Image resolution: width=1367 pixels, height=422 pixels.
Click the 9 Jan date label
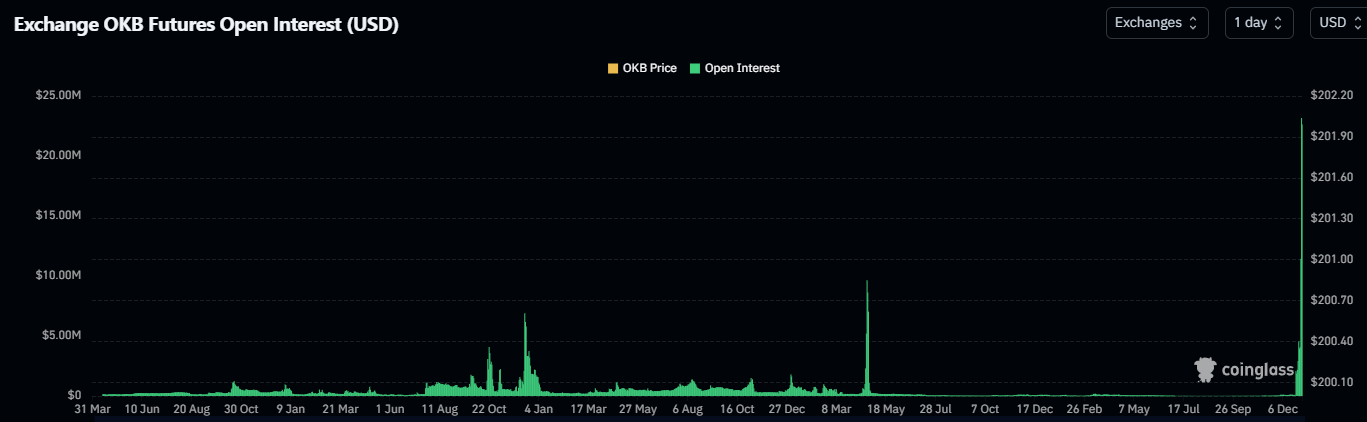point(290,409)
